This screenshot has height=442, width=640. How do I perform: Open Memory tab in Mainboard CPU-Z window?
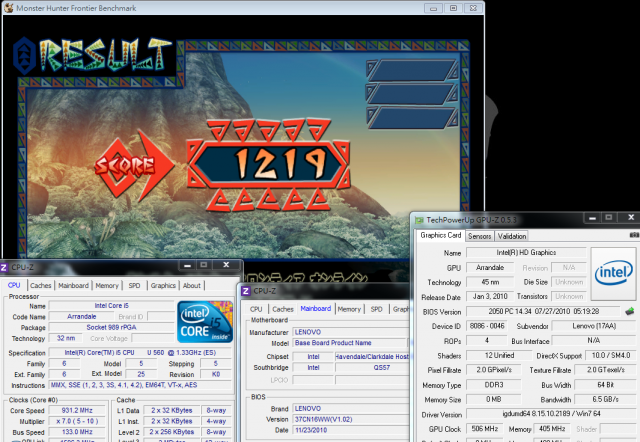(349, 309)
